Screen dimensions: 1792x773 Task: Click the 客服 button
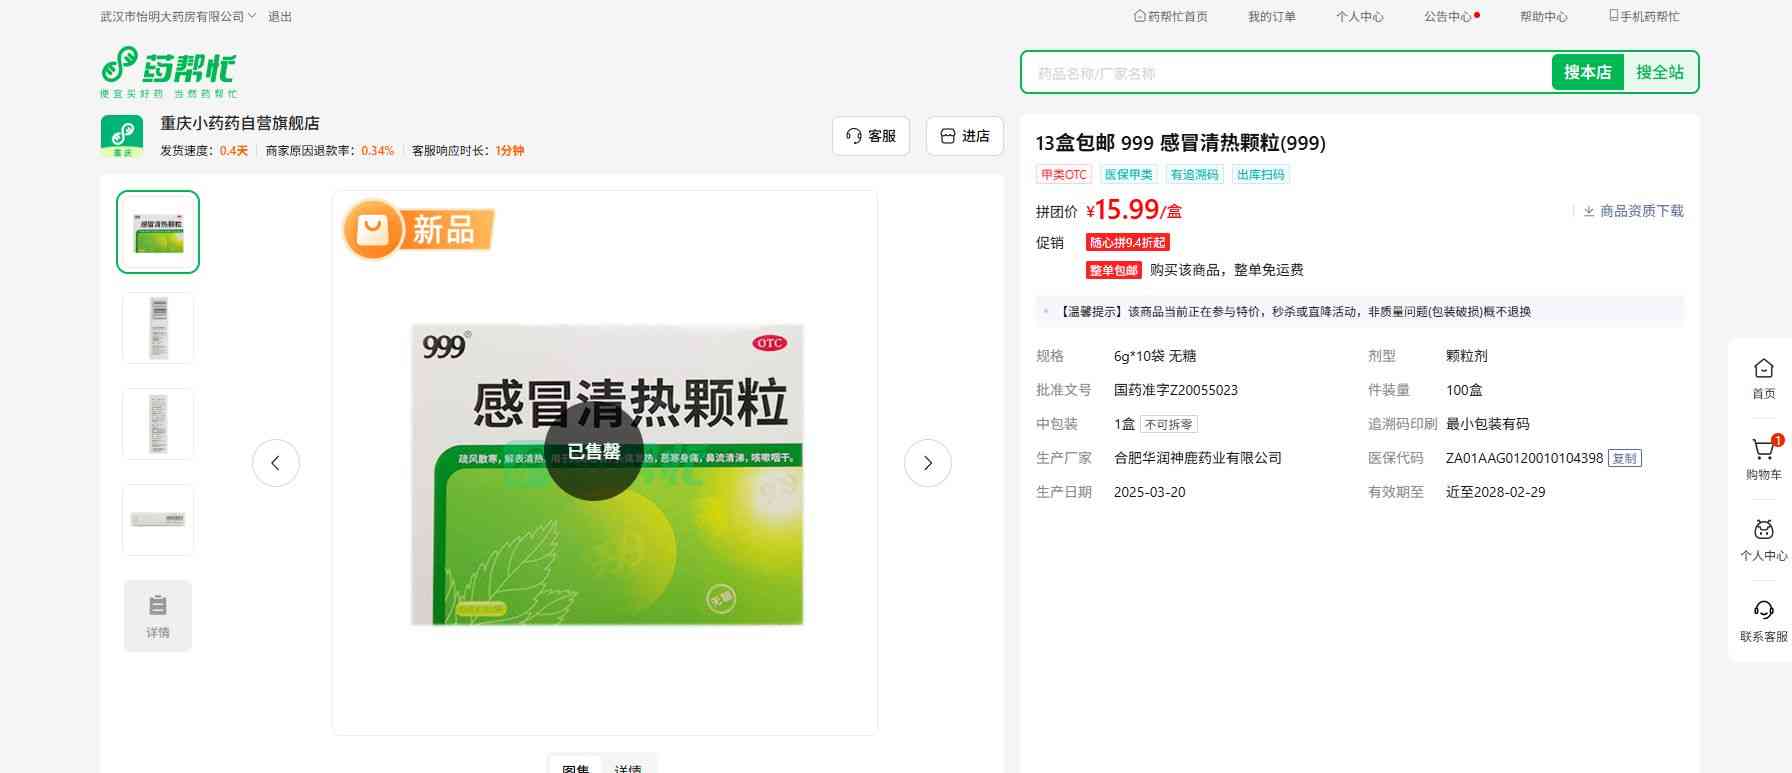click(870, 136)
